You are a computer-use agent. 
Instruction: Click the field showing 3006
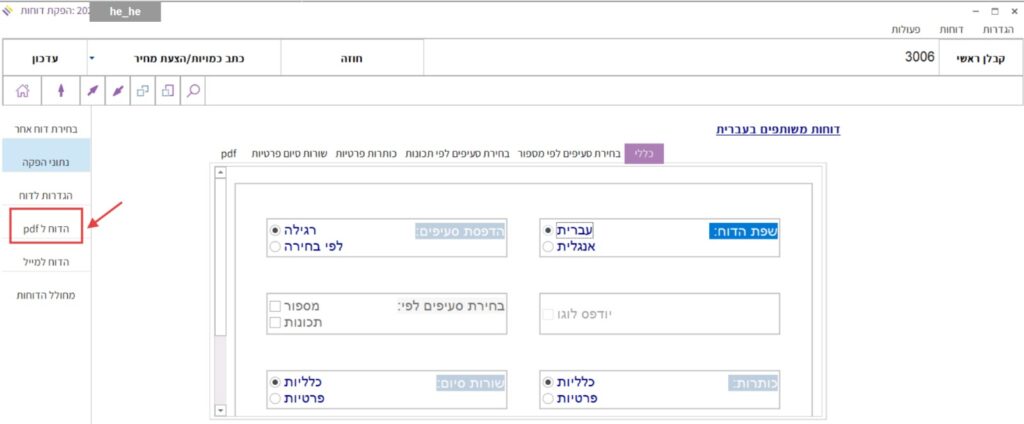pyautogui.click(x=680, y=58)
